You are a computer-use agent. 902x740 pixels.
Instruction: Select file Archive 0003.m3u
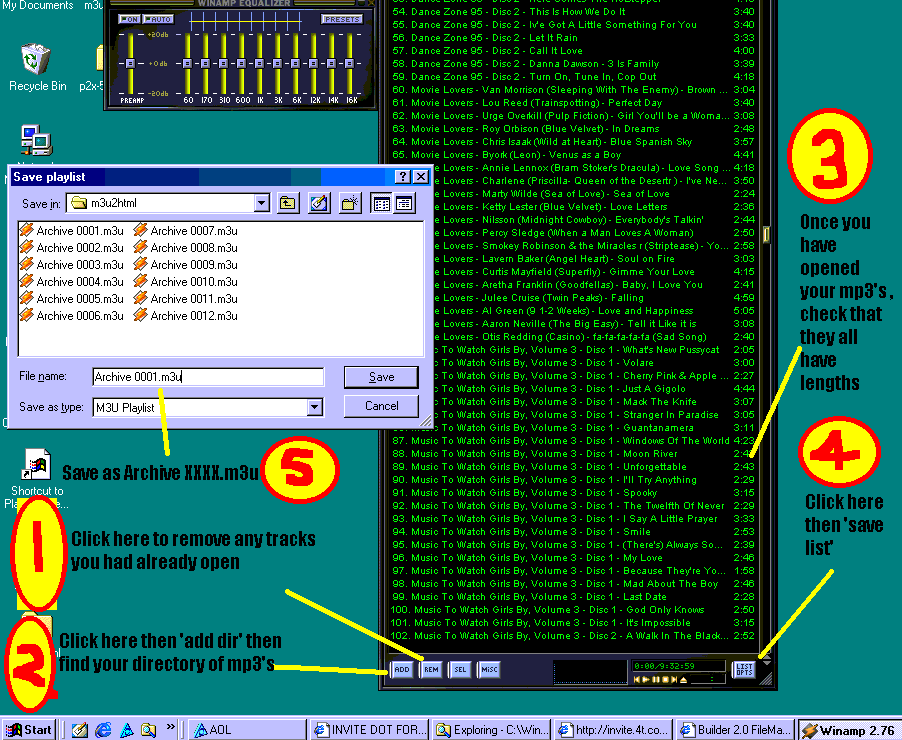click(71, 265)
